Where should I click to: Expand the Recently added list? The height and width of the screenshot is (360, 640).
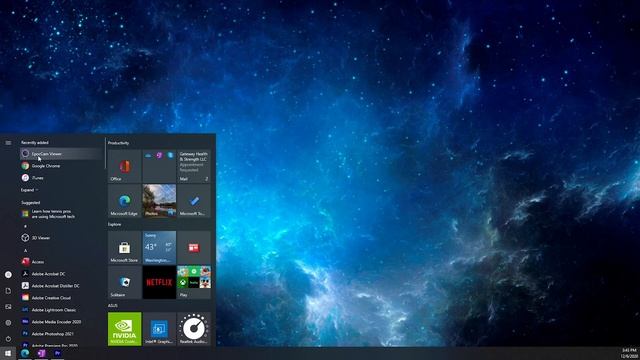pos(29,190)
